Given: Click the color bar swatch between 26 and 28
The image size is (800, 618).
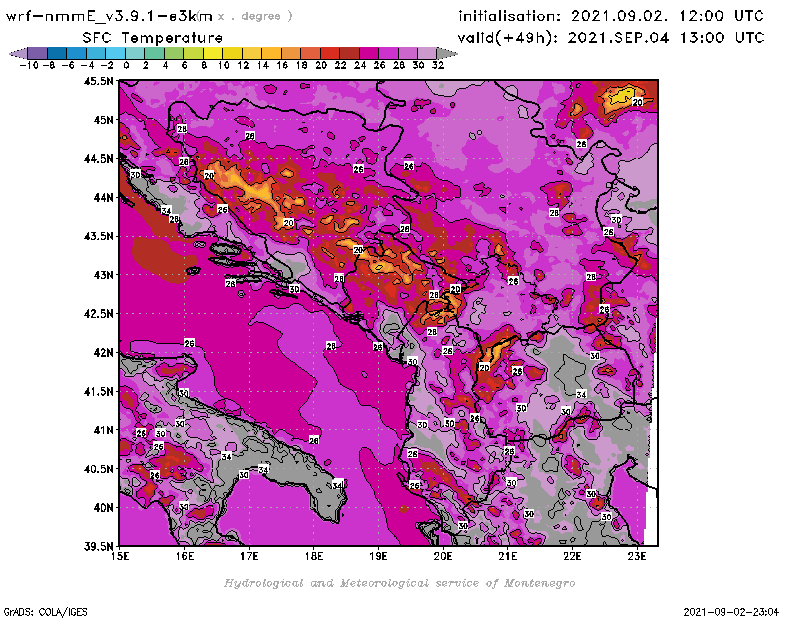Looking at the screenshot, I should (388, 54).
